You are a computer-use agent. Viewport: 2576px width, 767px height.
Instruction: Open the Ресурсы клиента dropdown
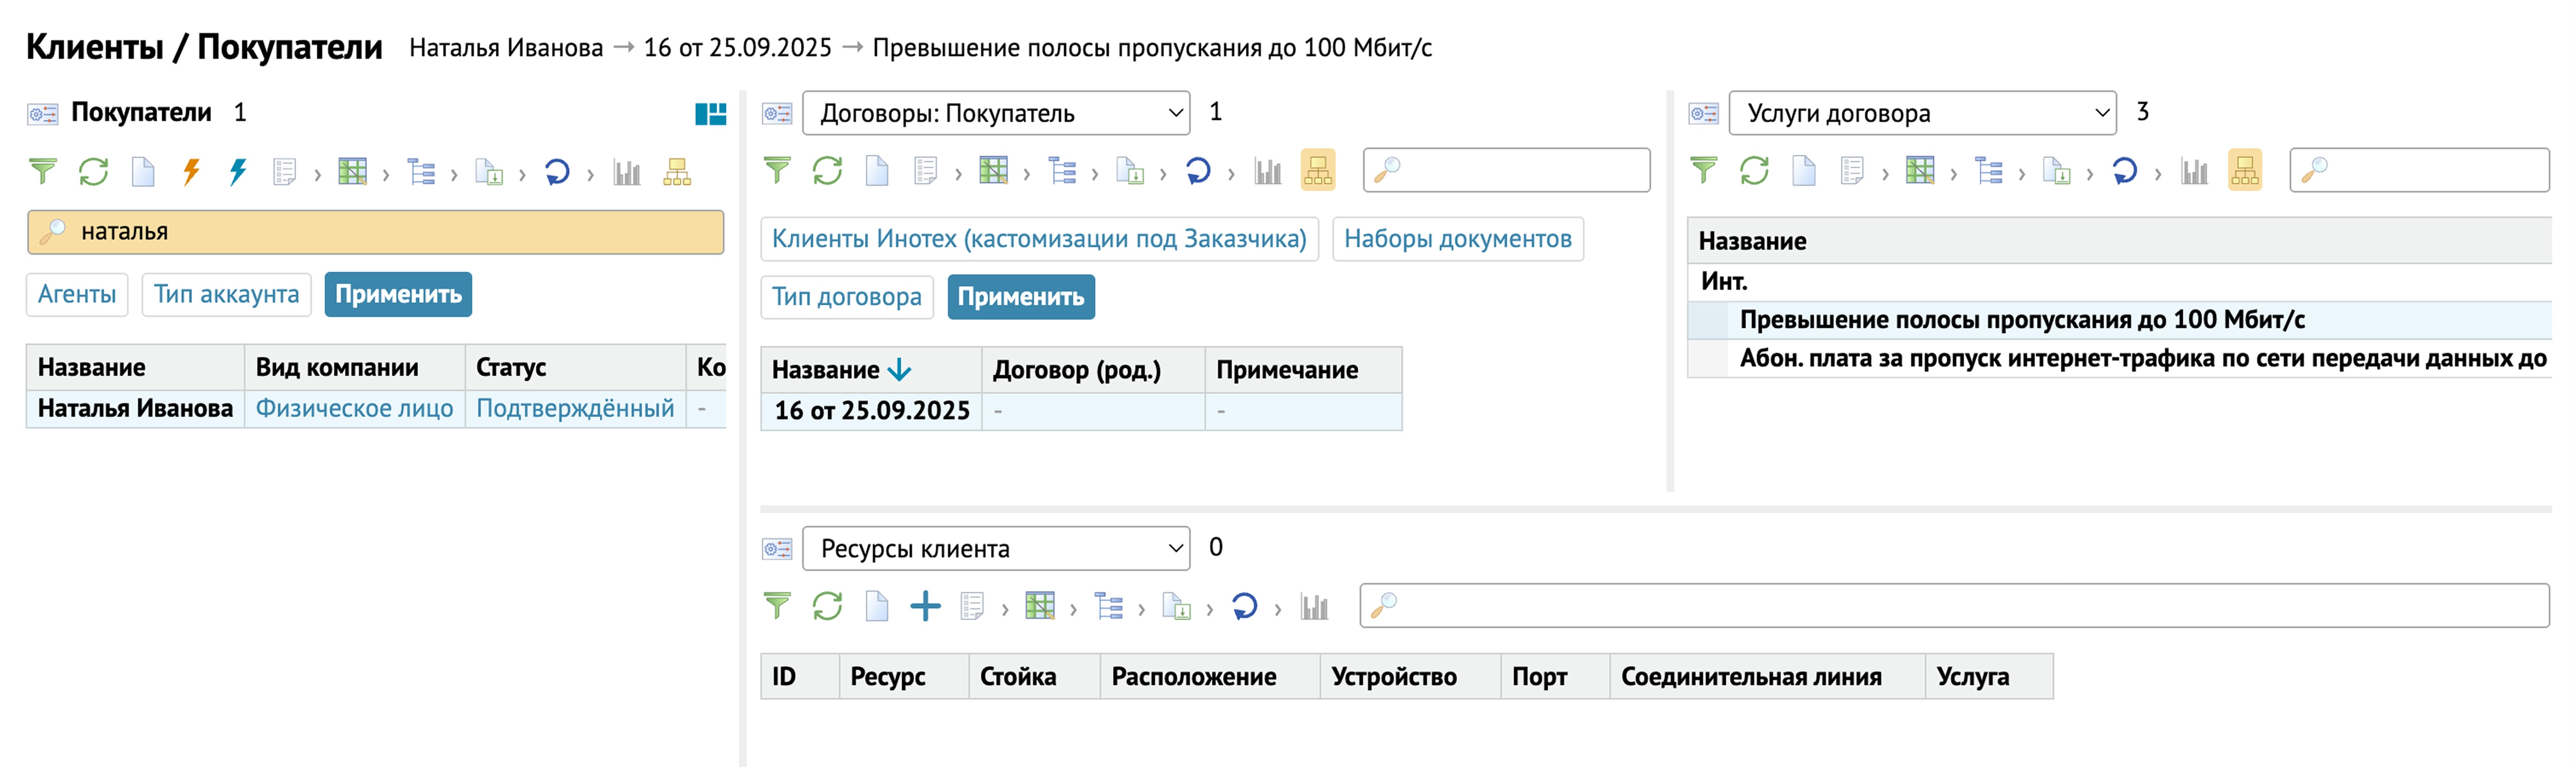click(x=995, y=548)
